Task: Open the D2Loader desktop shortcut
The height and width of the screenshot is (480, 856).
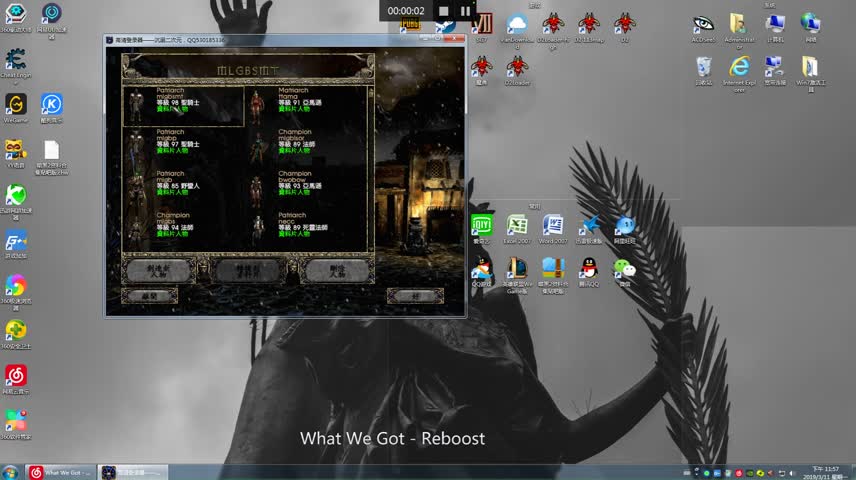Action: click(x=517, y=71)
